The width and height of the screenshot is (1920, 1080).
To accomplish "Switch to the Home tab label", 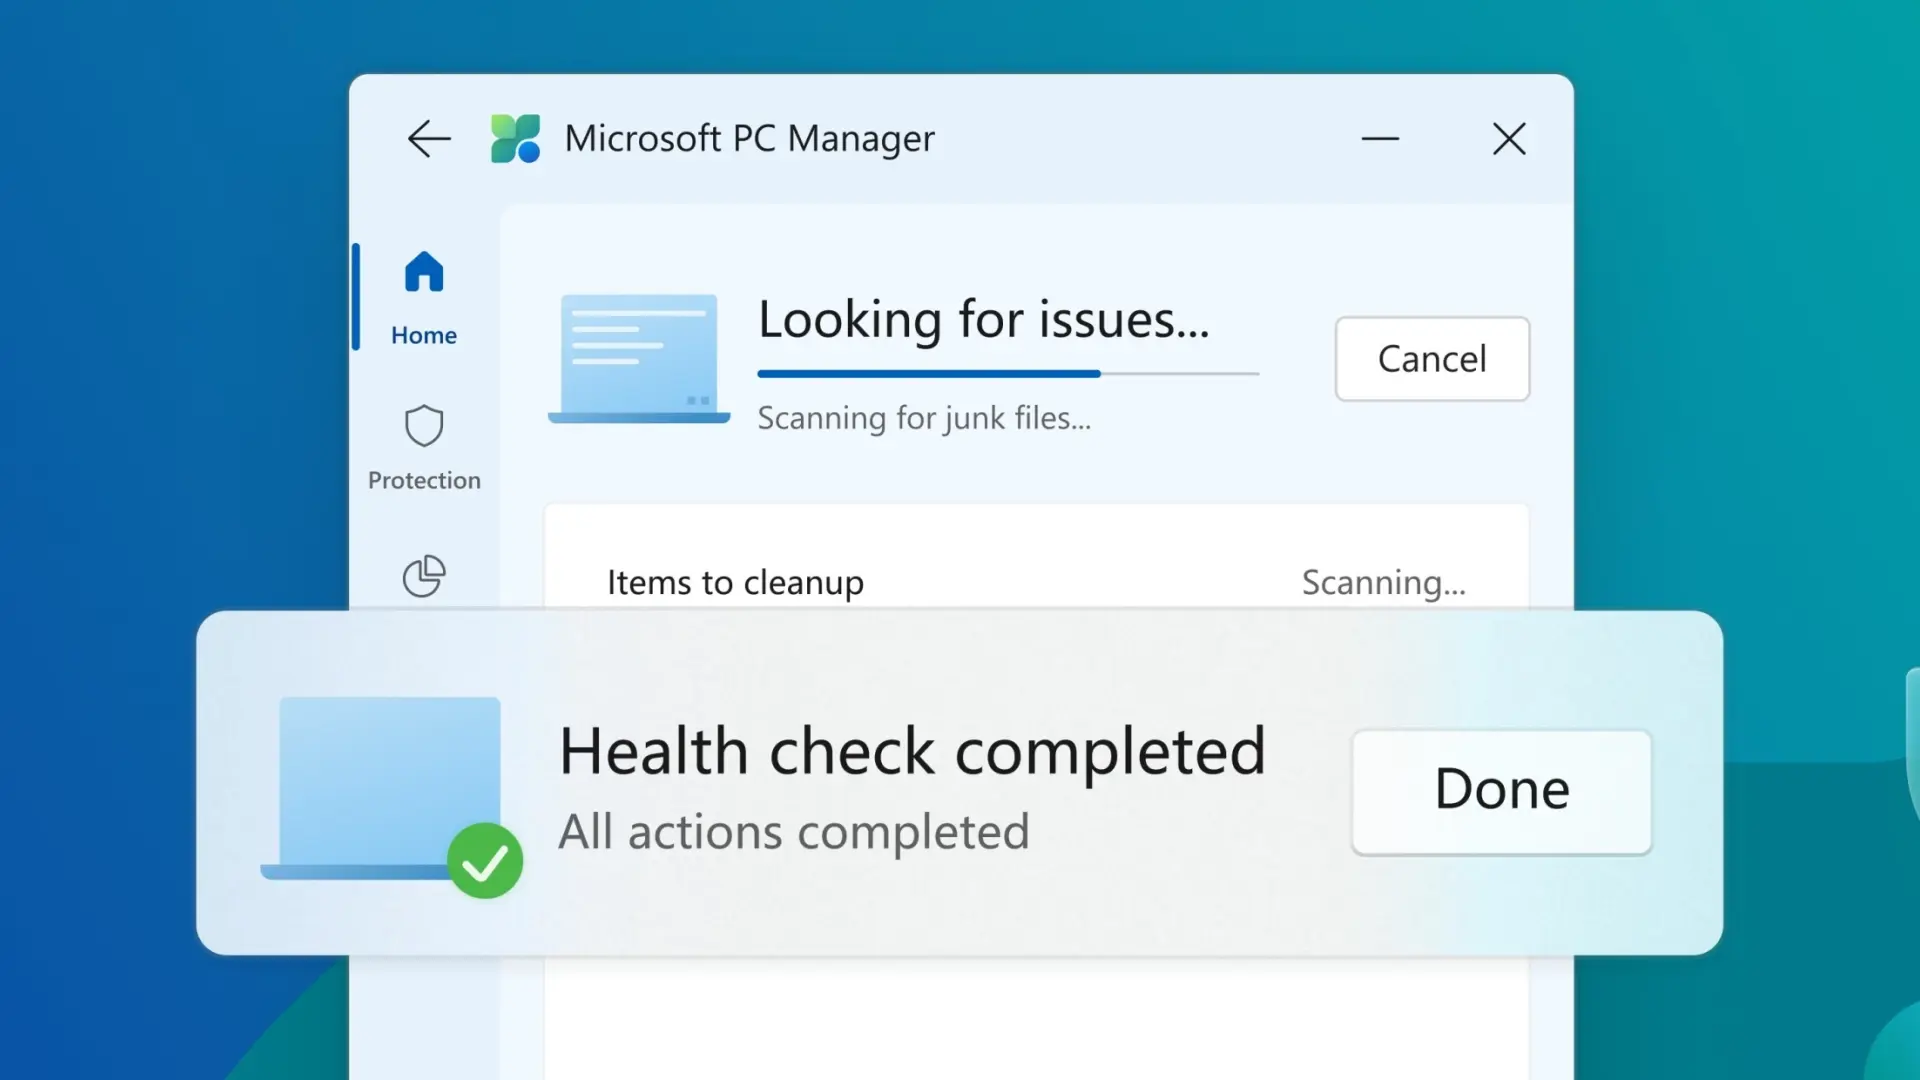I will [424, 335].
